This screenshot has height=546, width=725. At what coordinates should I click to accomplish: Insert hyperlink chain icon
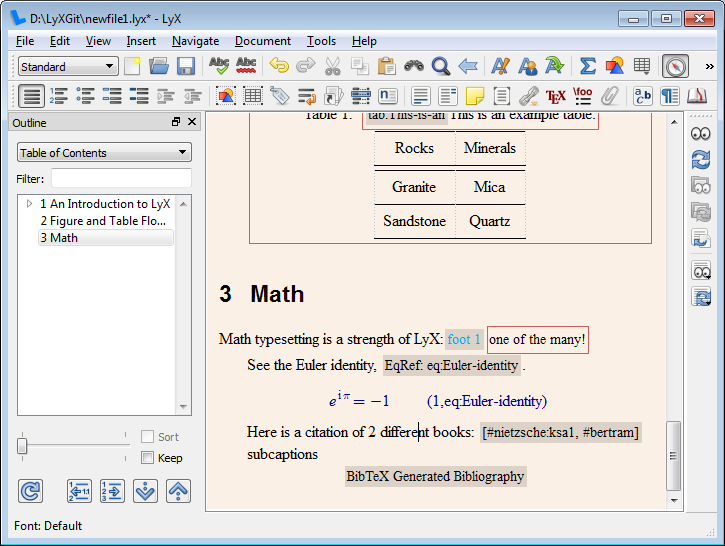[528, 96]
